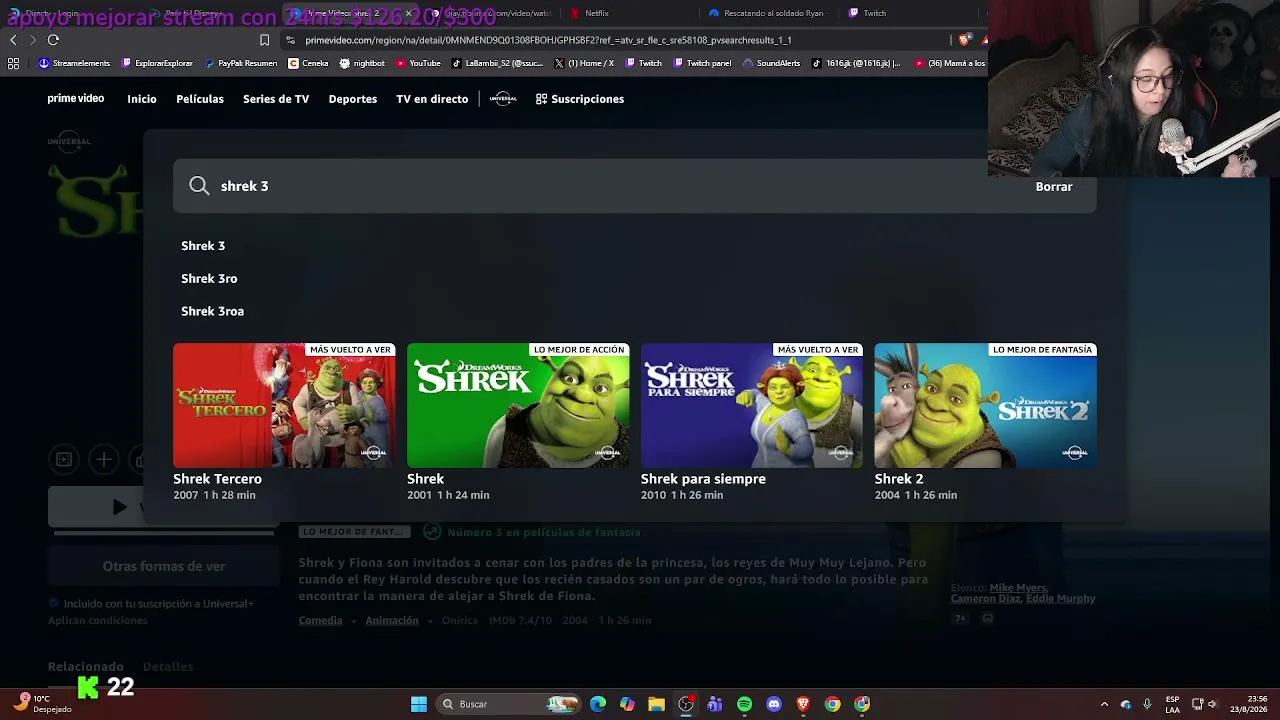Open the Suscripciones menu

tap(580, 99)
